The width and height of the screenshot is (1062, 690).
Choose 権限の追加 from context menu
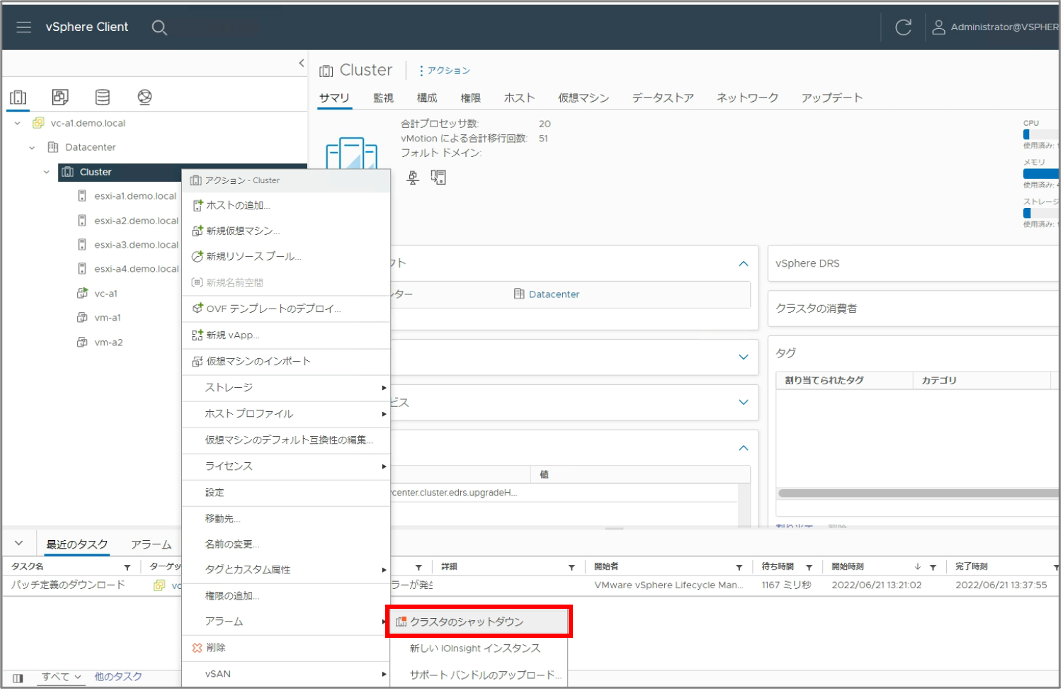tap(286, 596)
